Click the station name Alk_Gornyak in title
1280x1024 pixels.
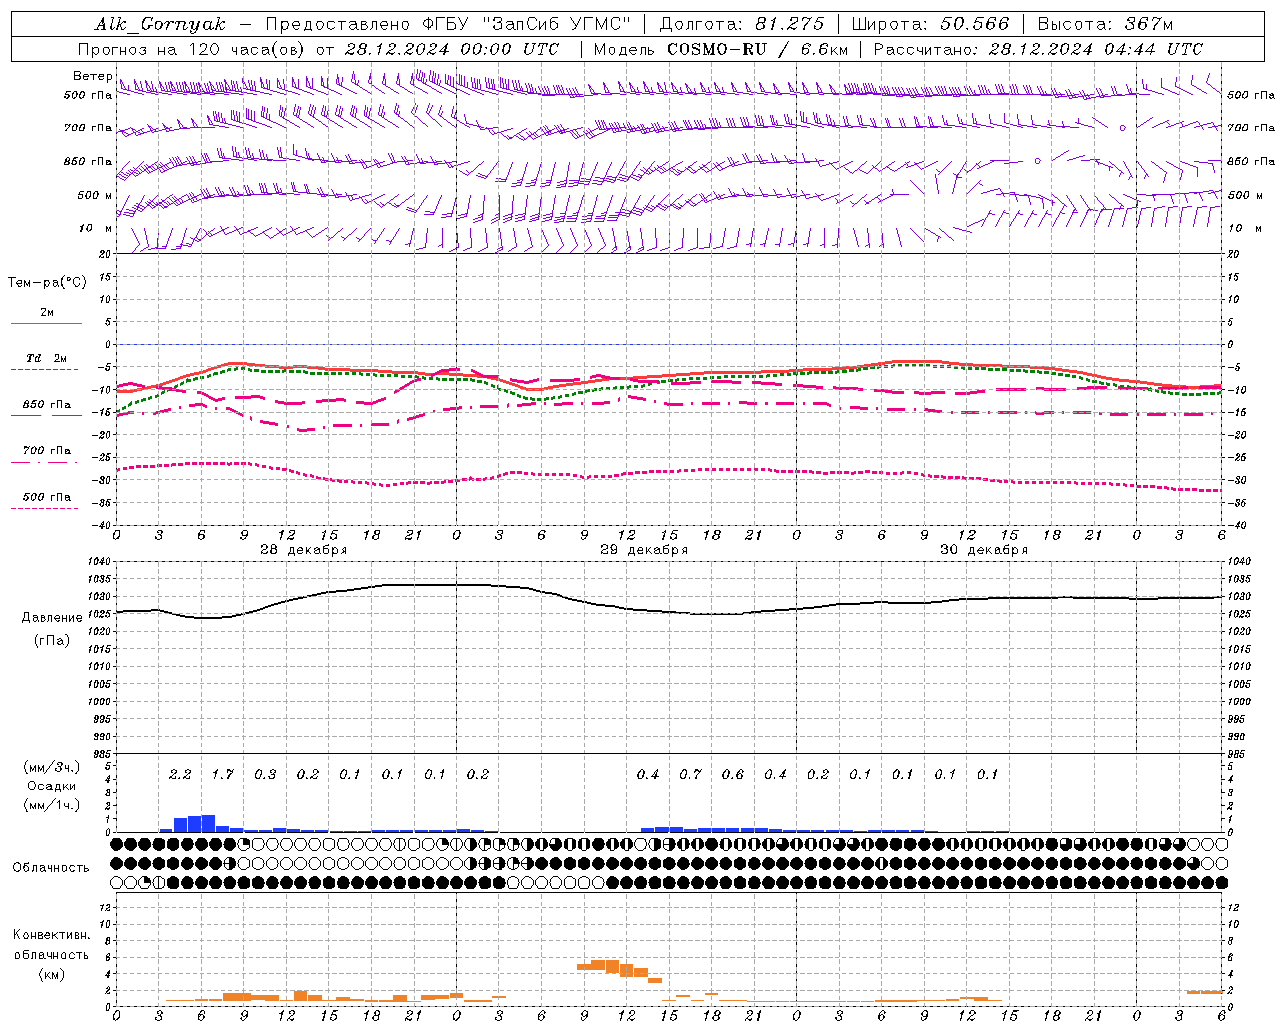tap(160, 24)
